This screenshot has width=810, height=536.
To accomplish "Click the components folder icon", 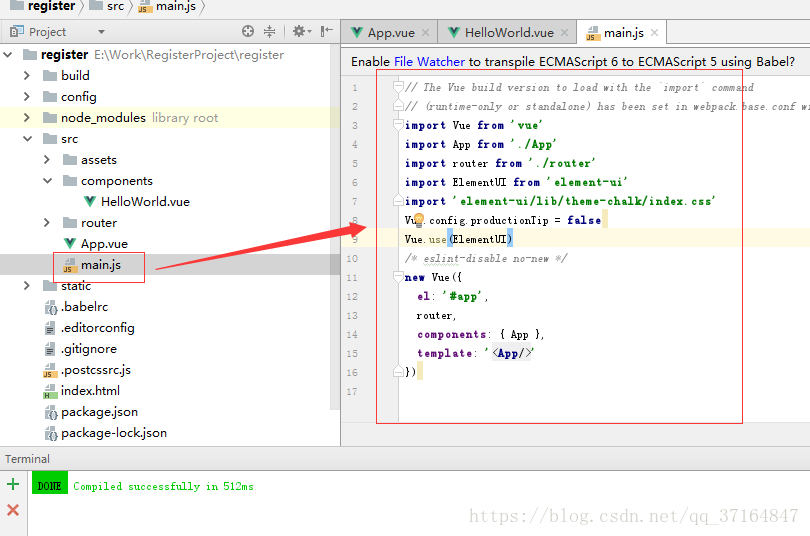I will [x=70, y=181].
